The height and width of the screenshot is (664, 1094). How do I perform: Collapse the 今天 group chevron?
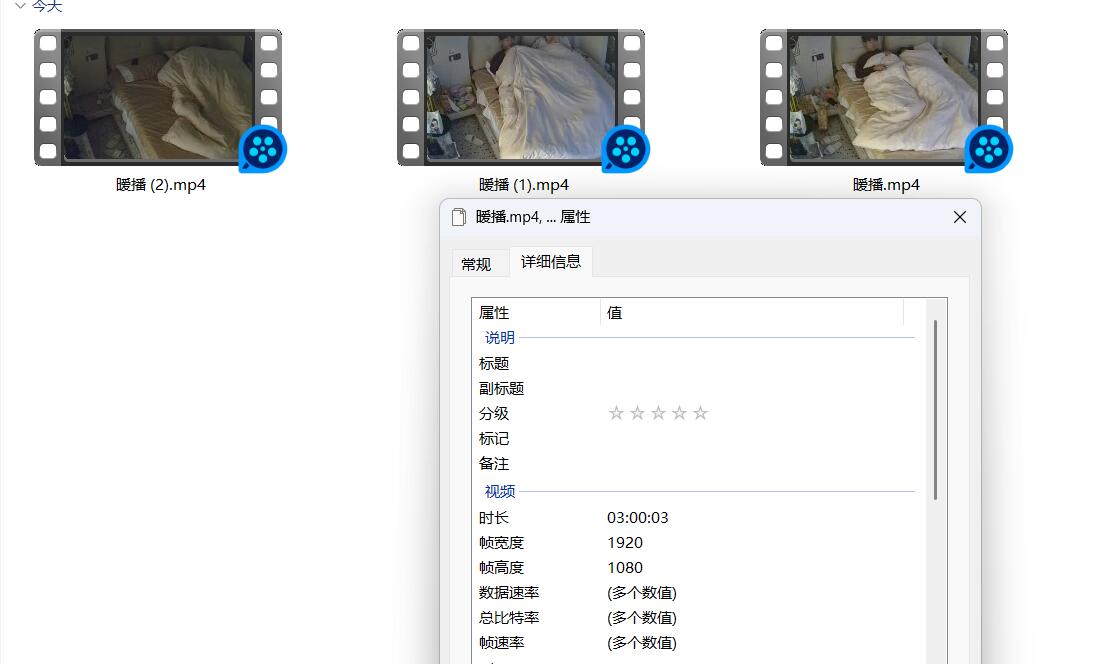click(x=20, y=6)
